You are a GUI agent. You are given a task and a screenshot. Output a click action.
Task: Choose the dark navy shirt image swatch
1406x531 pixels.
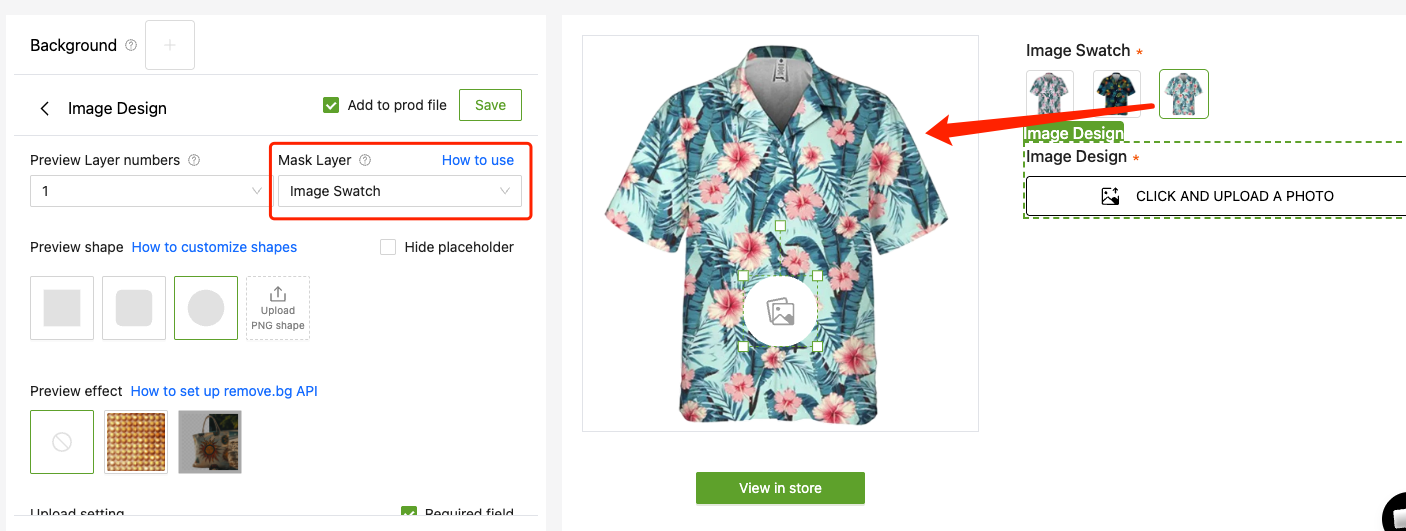1117,94
